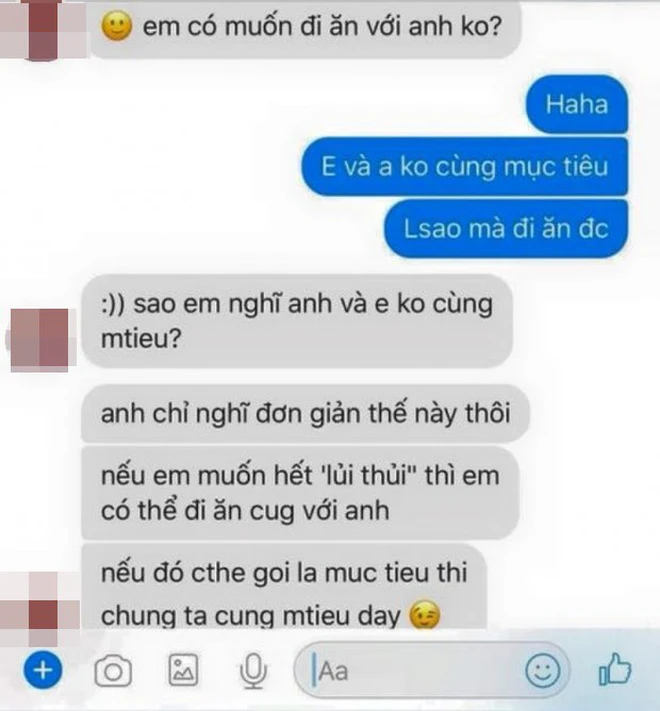Viewport: 660px width, 711px height.
Task: Tap the smiley emoji in the first message
Action: 117,26
